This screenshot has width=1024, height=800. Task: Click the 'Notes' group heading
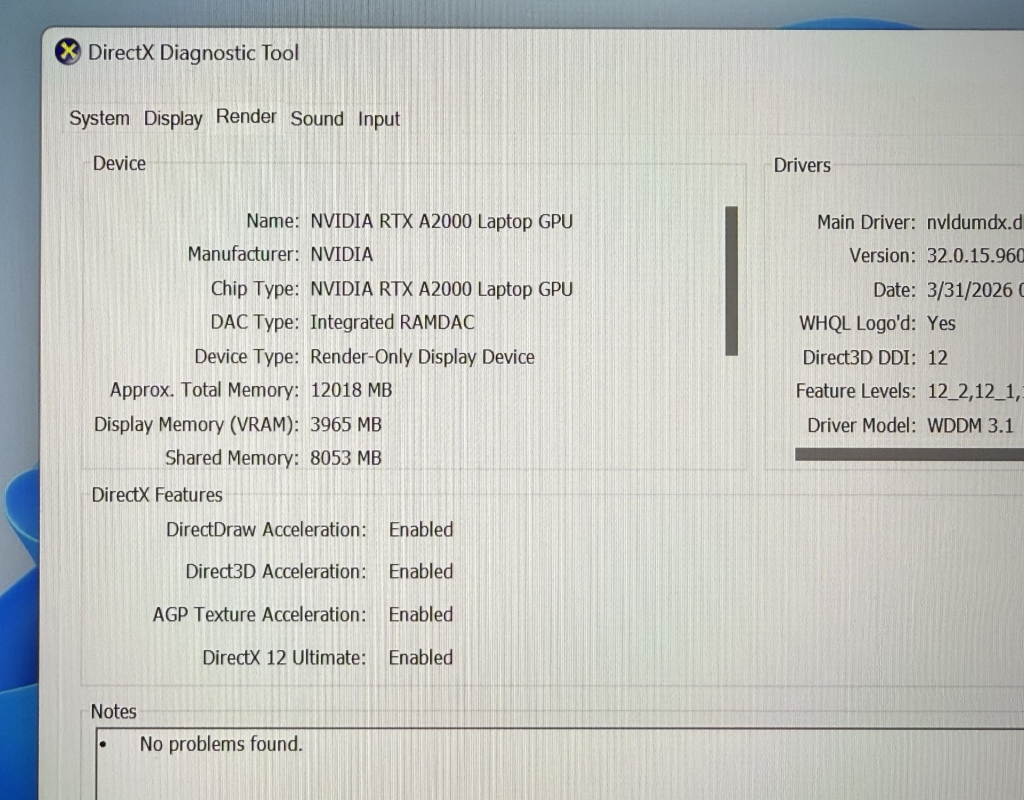114,711
